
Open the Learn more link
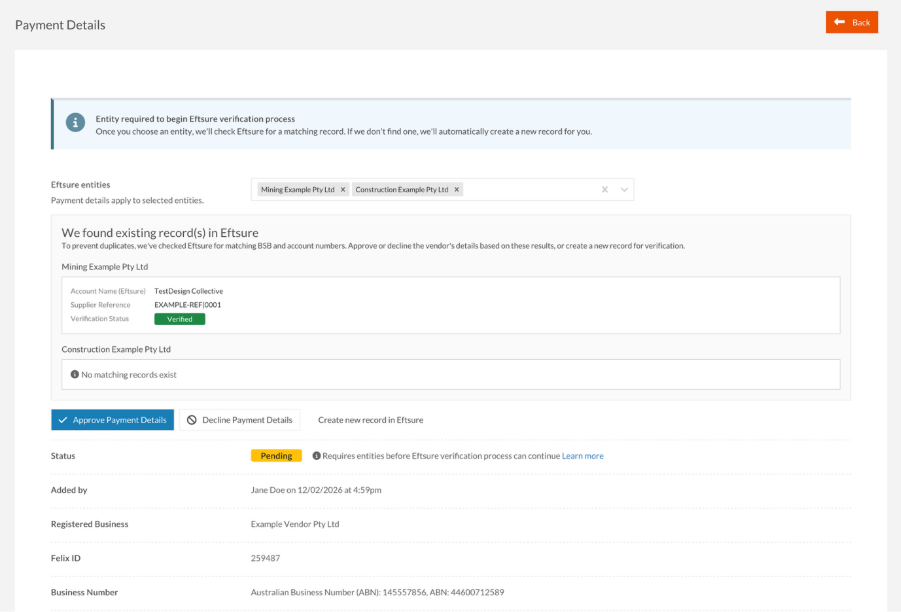[x=583, y=455]
